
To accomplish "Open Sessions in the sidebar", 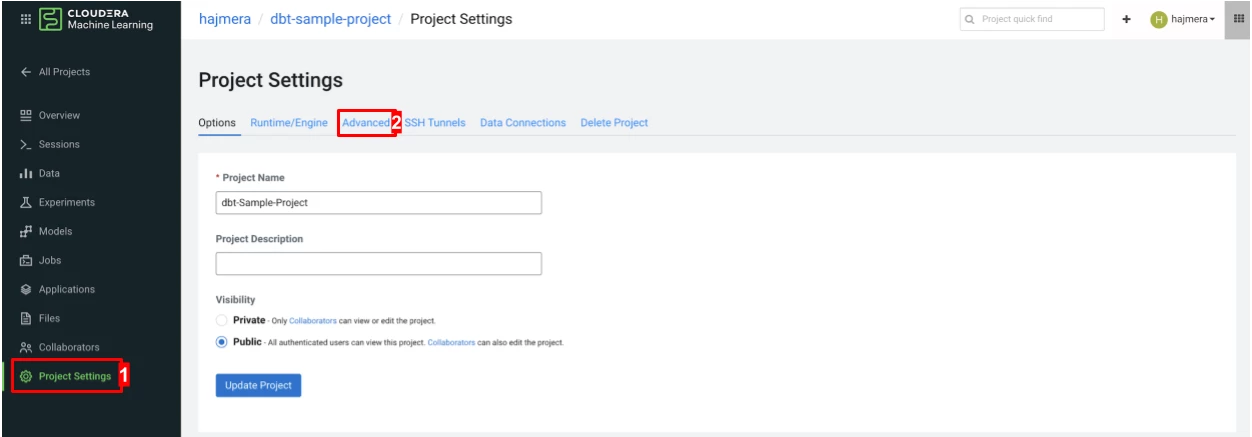I will 50,144.
